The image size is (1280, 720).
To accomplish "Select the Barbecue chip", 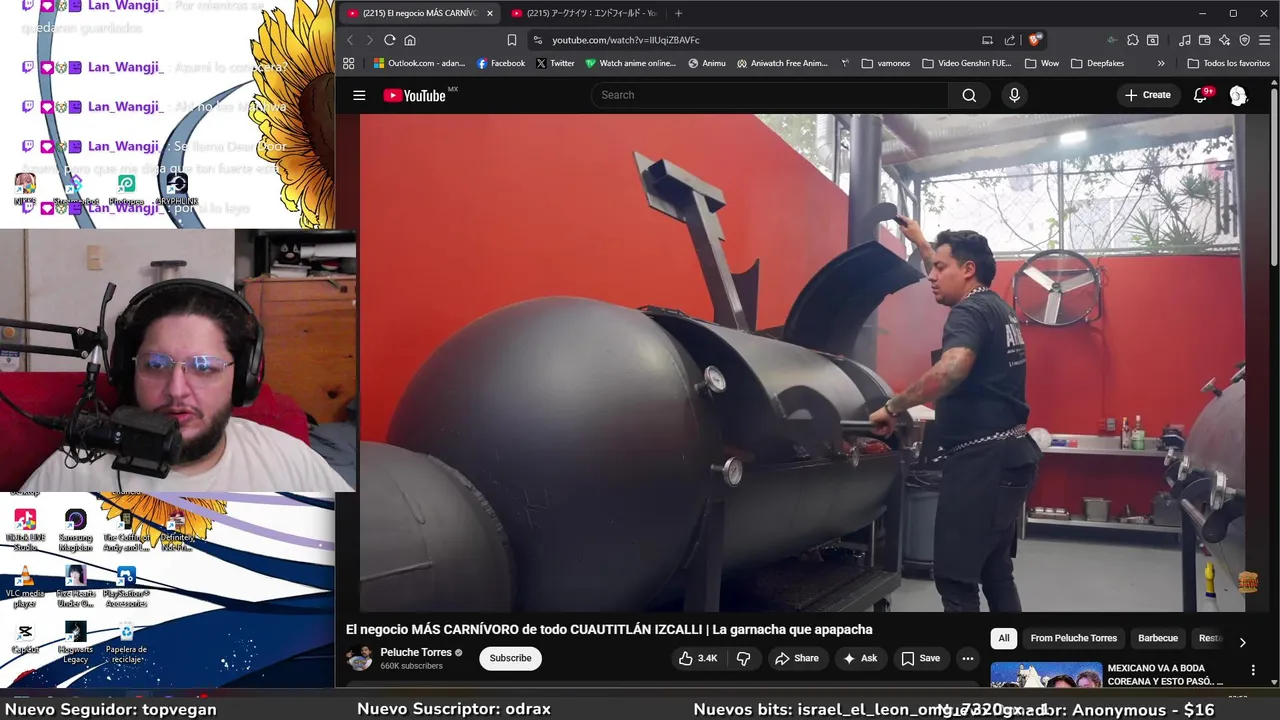I will pos(1158,638).
